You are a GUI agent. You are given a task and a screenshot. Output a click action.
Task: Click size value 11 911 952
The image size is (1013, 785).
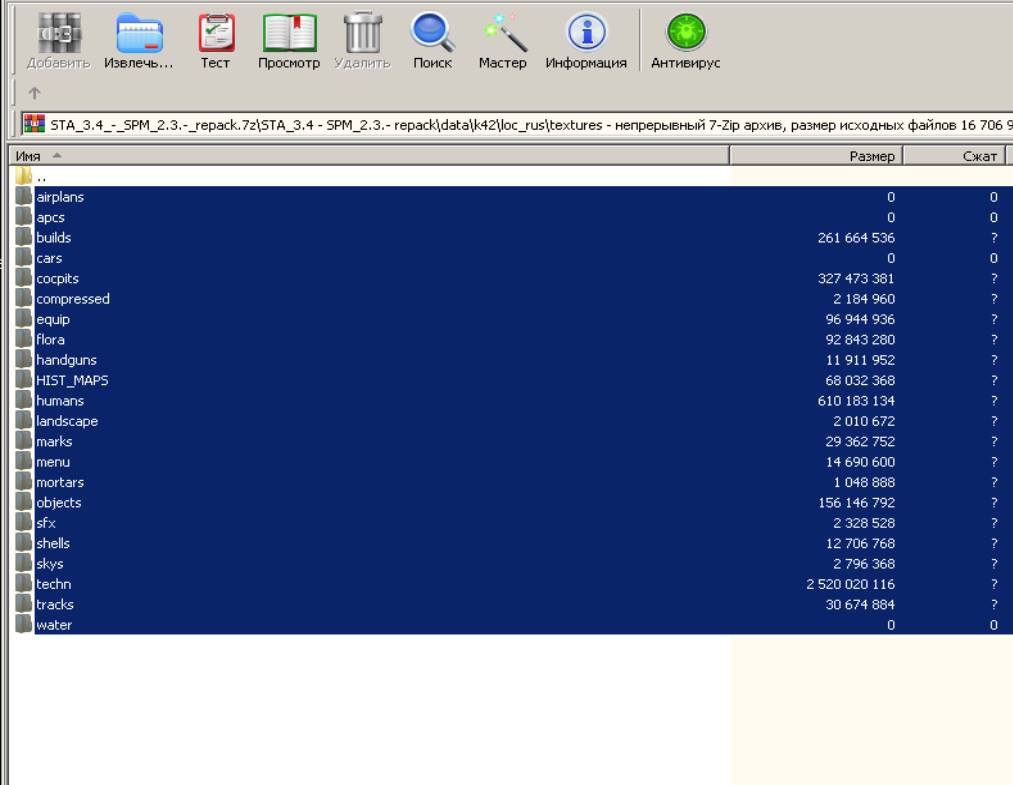(x=860, y=360)
